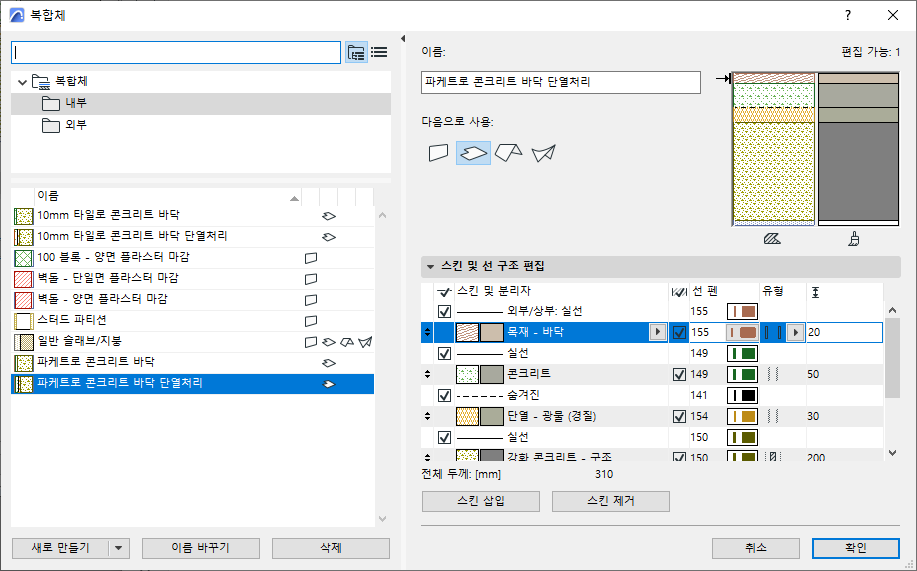Collapse left panel with splitter arrow

point(403,39)
